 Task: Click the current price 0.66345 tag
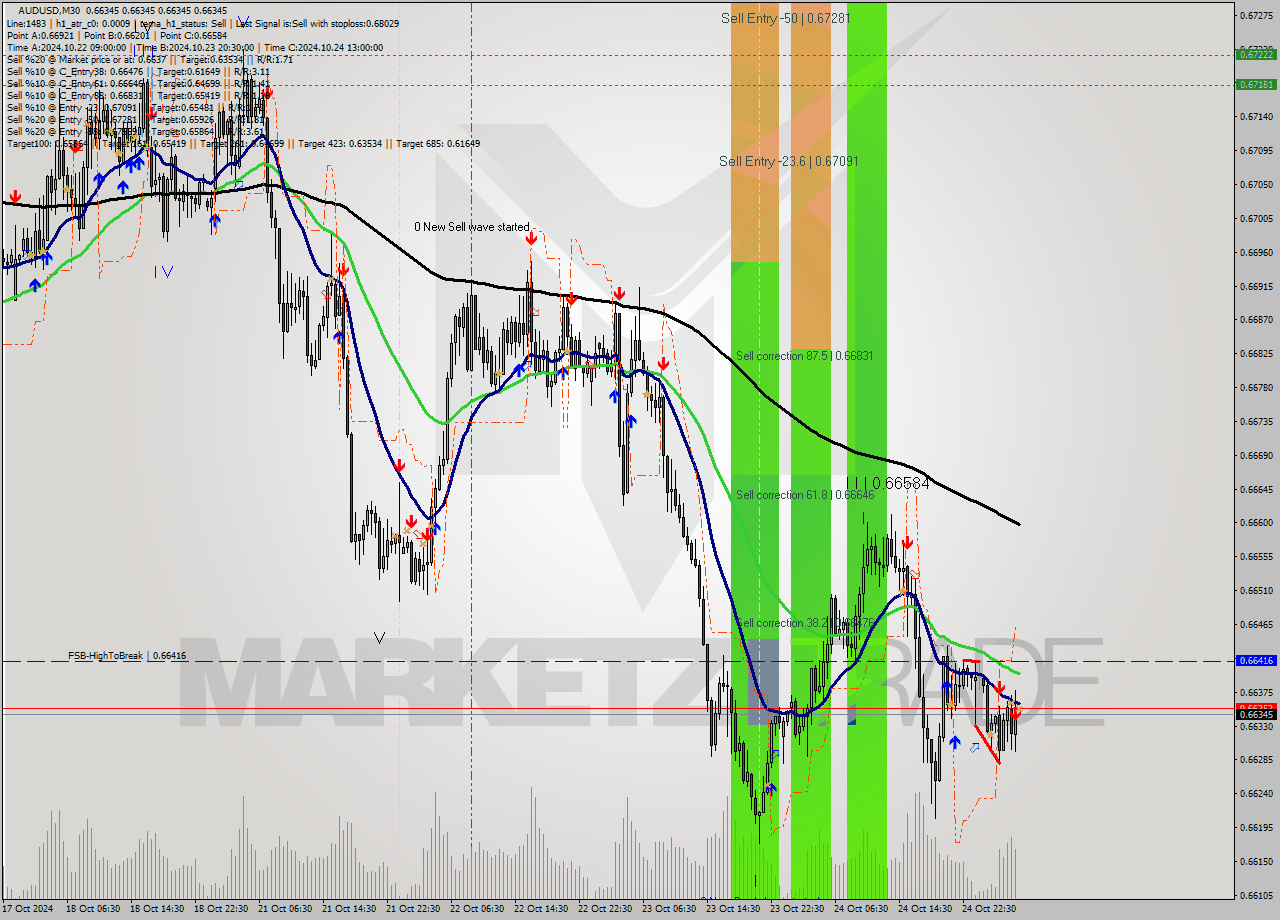tap(1256, 714)
